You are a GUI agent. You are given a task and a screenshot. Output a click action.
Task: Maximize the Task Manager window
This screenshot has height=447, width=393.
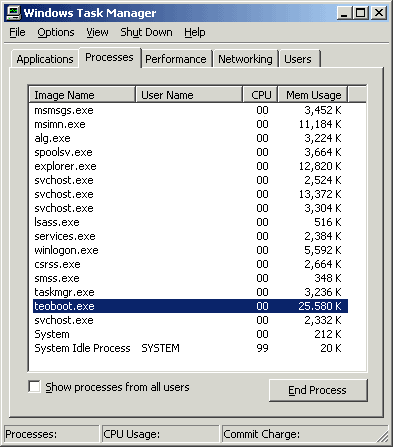(x=360, y=13)
